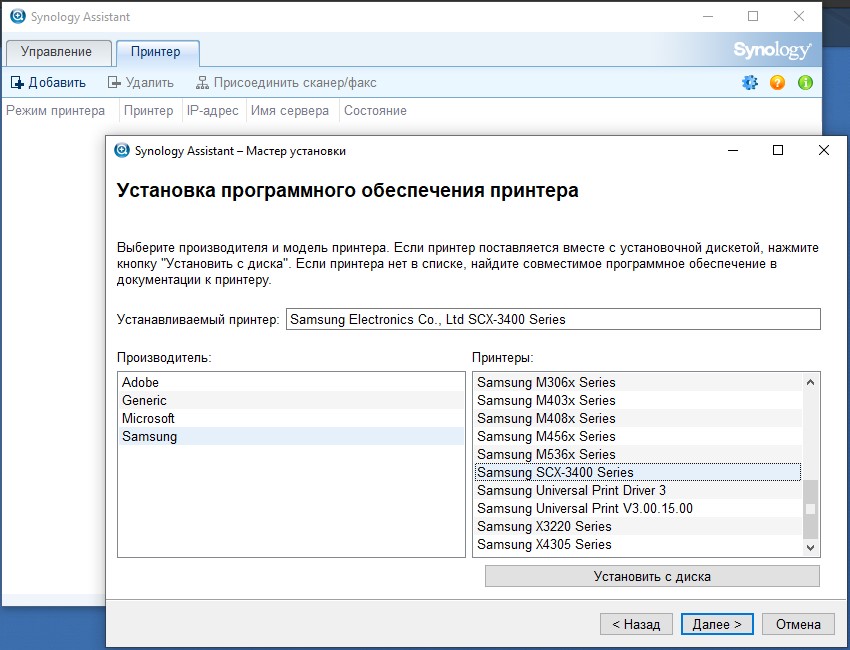
Task: Click the Состояние column header
Action: tap(375, 111)
